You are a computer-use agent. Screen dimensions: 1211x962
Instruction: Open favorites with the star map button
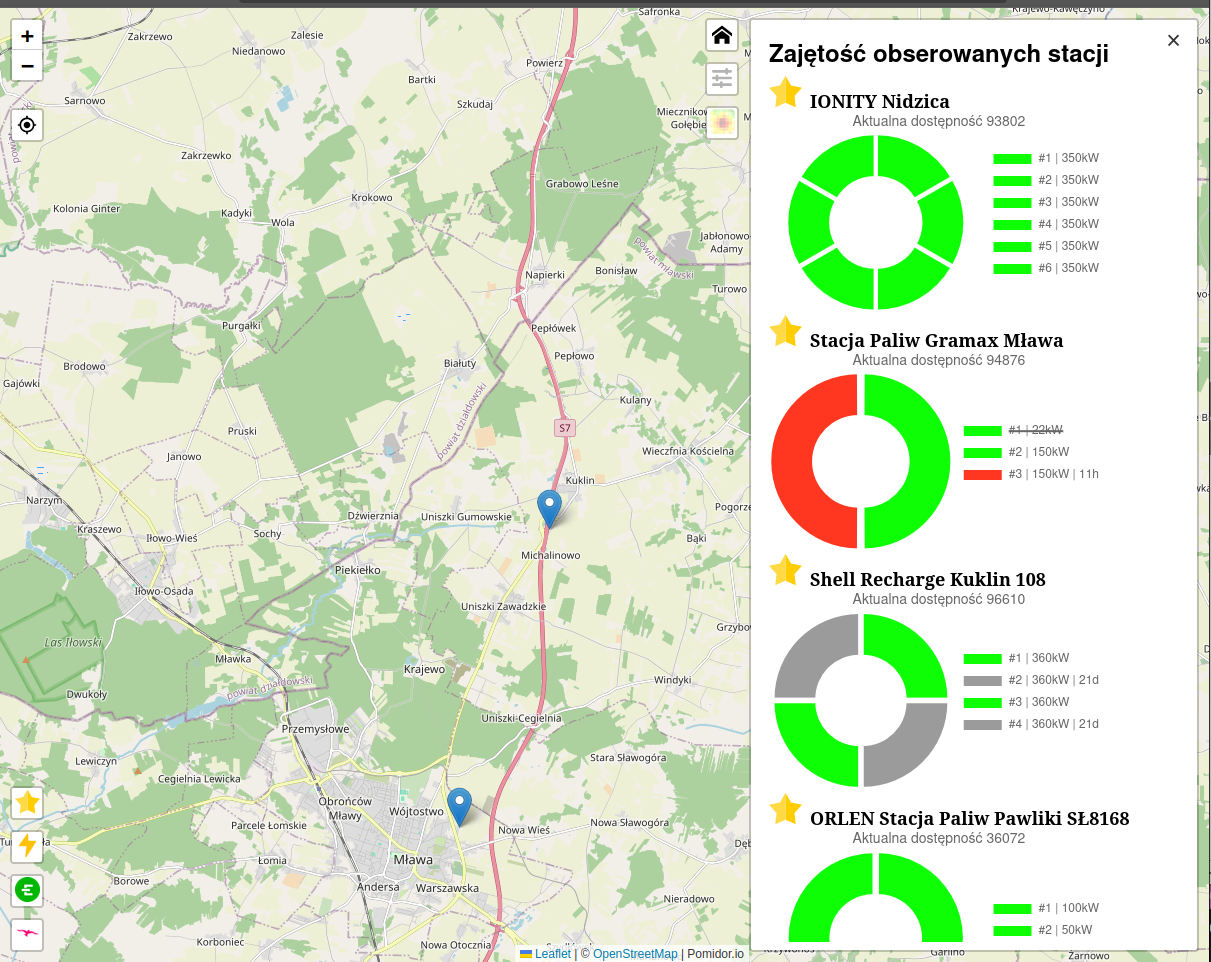click(27, 803)
